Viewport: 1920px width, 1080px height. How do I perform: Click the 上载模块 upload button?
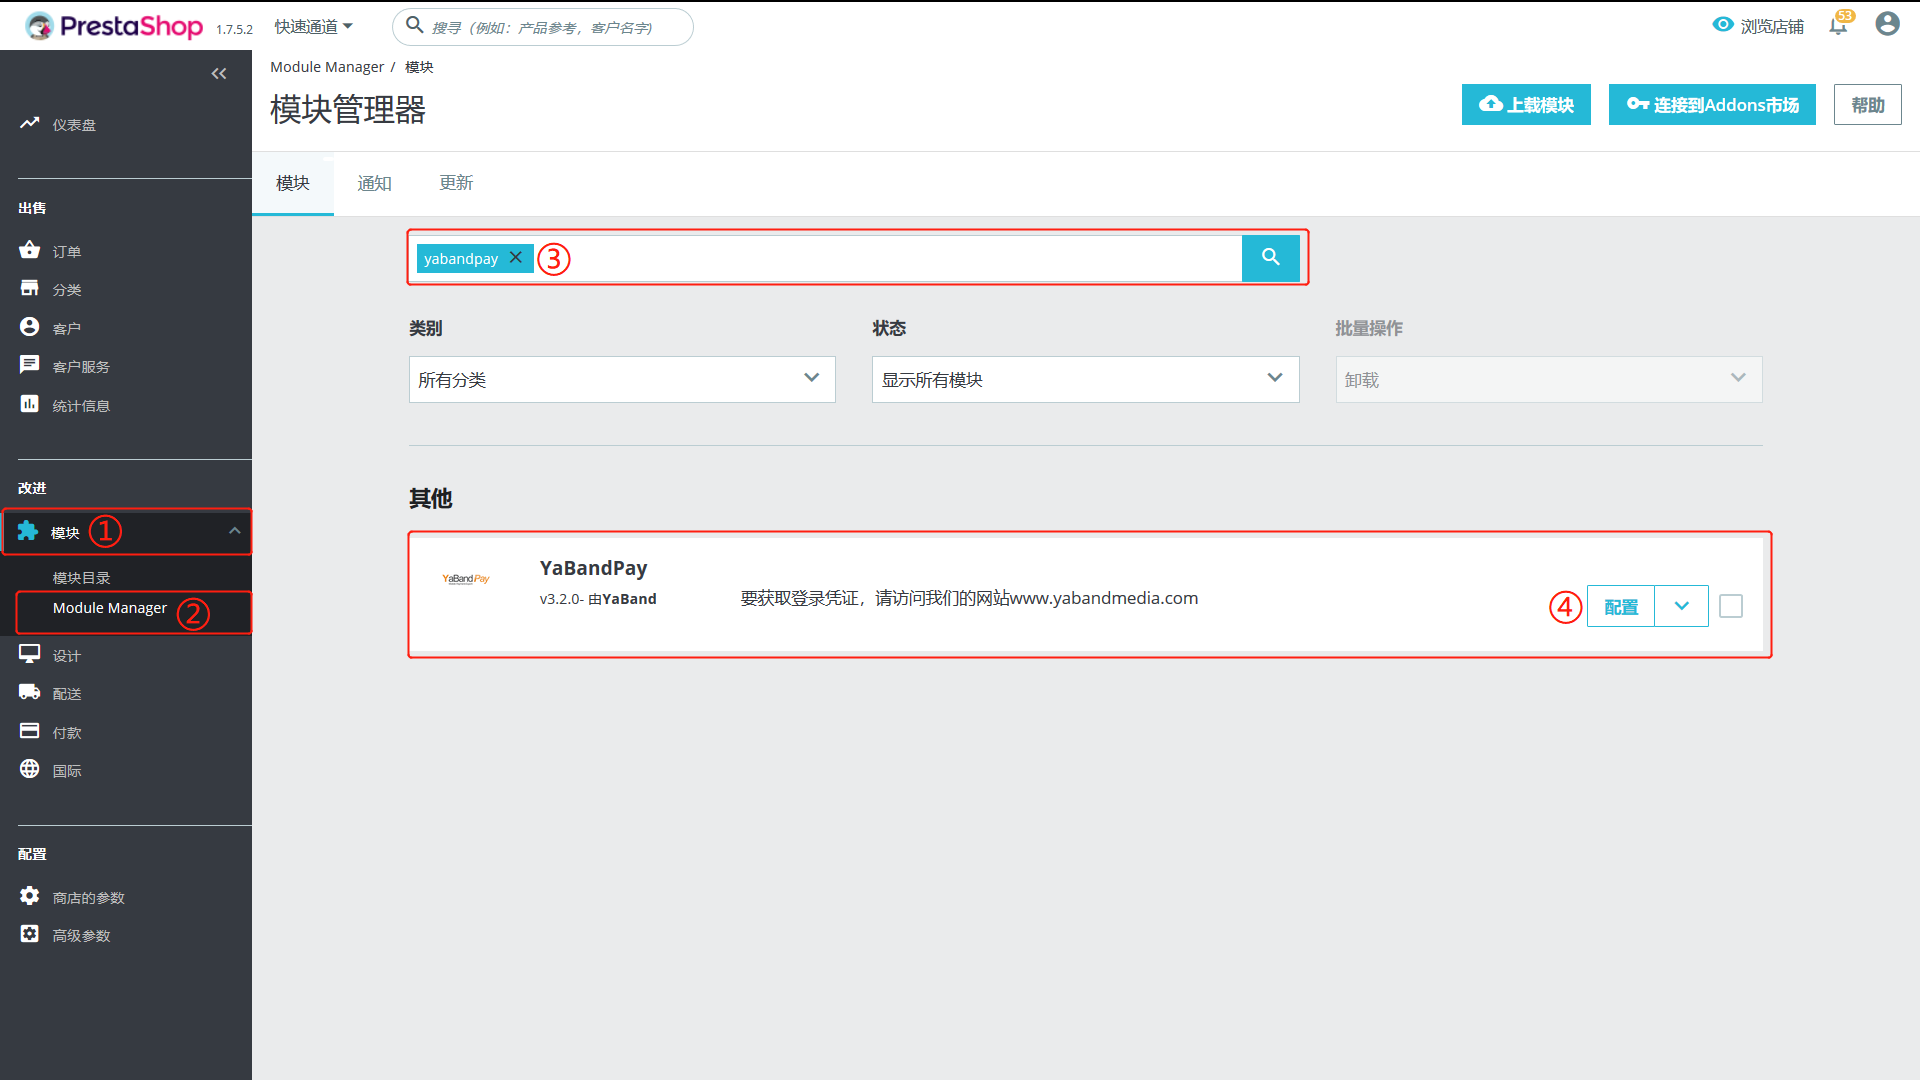(x=1525, y=105)
